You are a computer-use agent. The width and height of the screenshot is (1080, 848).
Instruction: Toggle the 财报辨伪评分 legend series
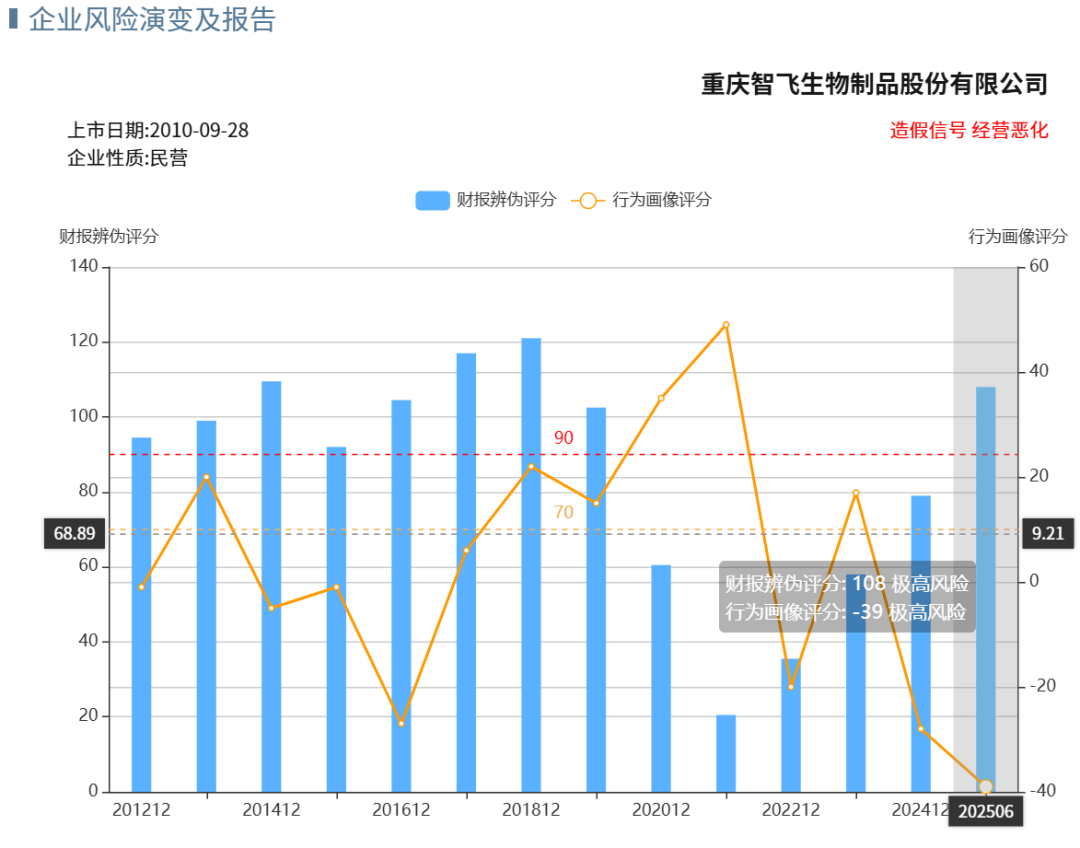point(486,200)
